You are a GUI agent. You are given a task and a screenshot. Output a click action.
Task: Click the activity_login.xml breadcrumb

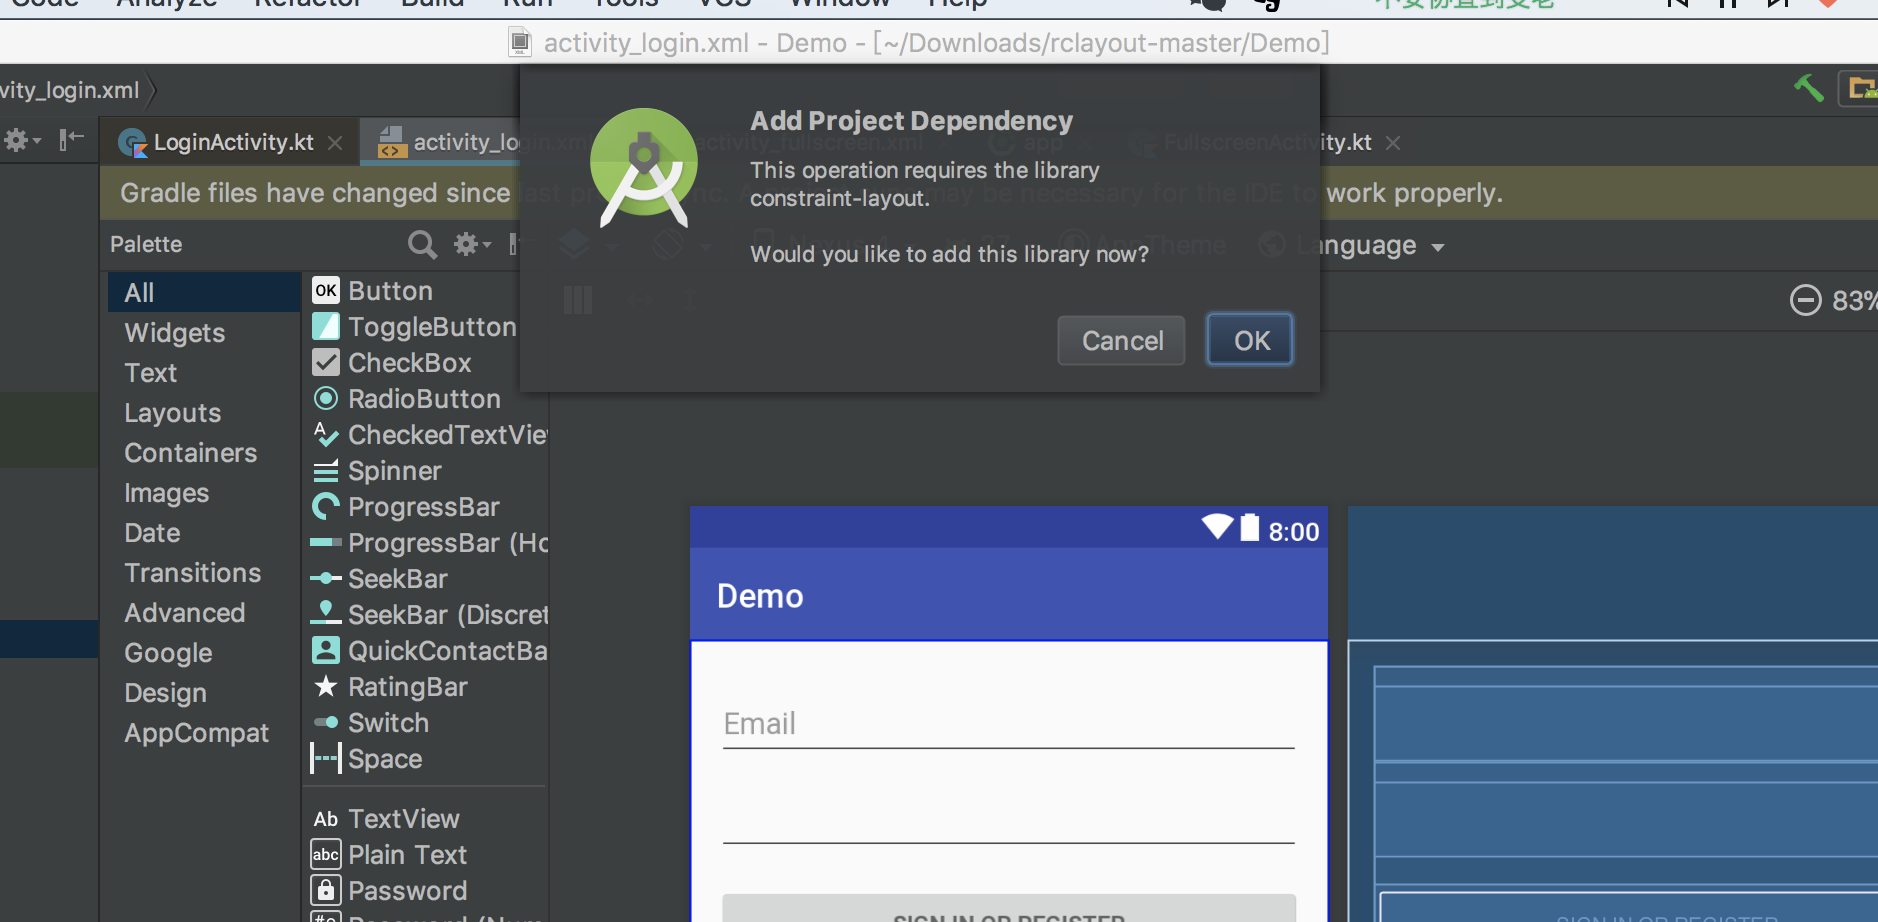[x=70, y=90]
